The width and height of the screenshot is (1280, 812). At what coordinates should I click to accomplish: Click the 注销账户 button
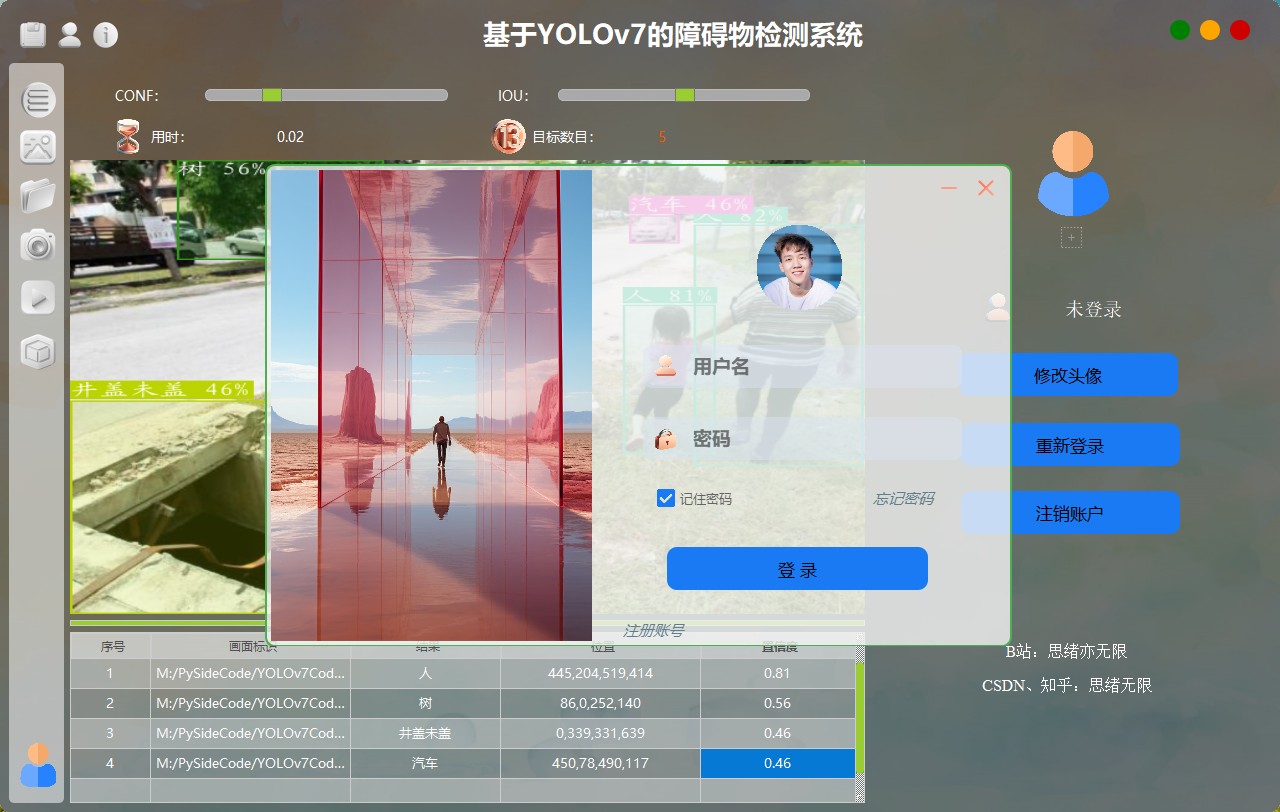pos(1070,514)
